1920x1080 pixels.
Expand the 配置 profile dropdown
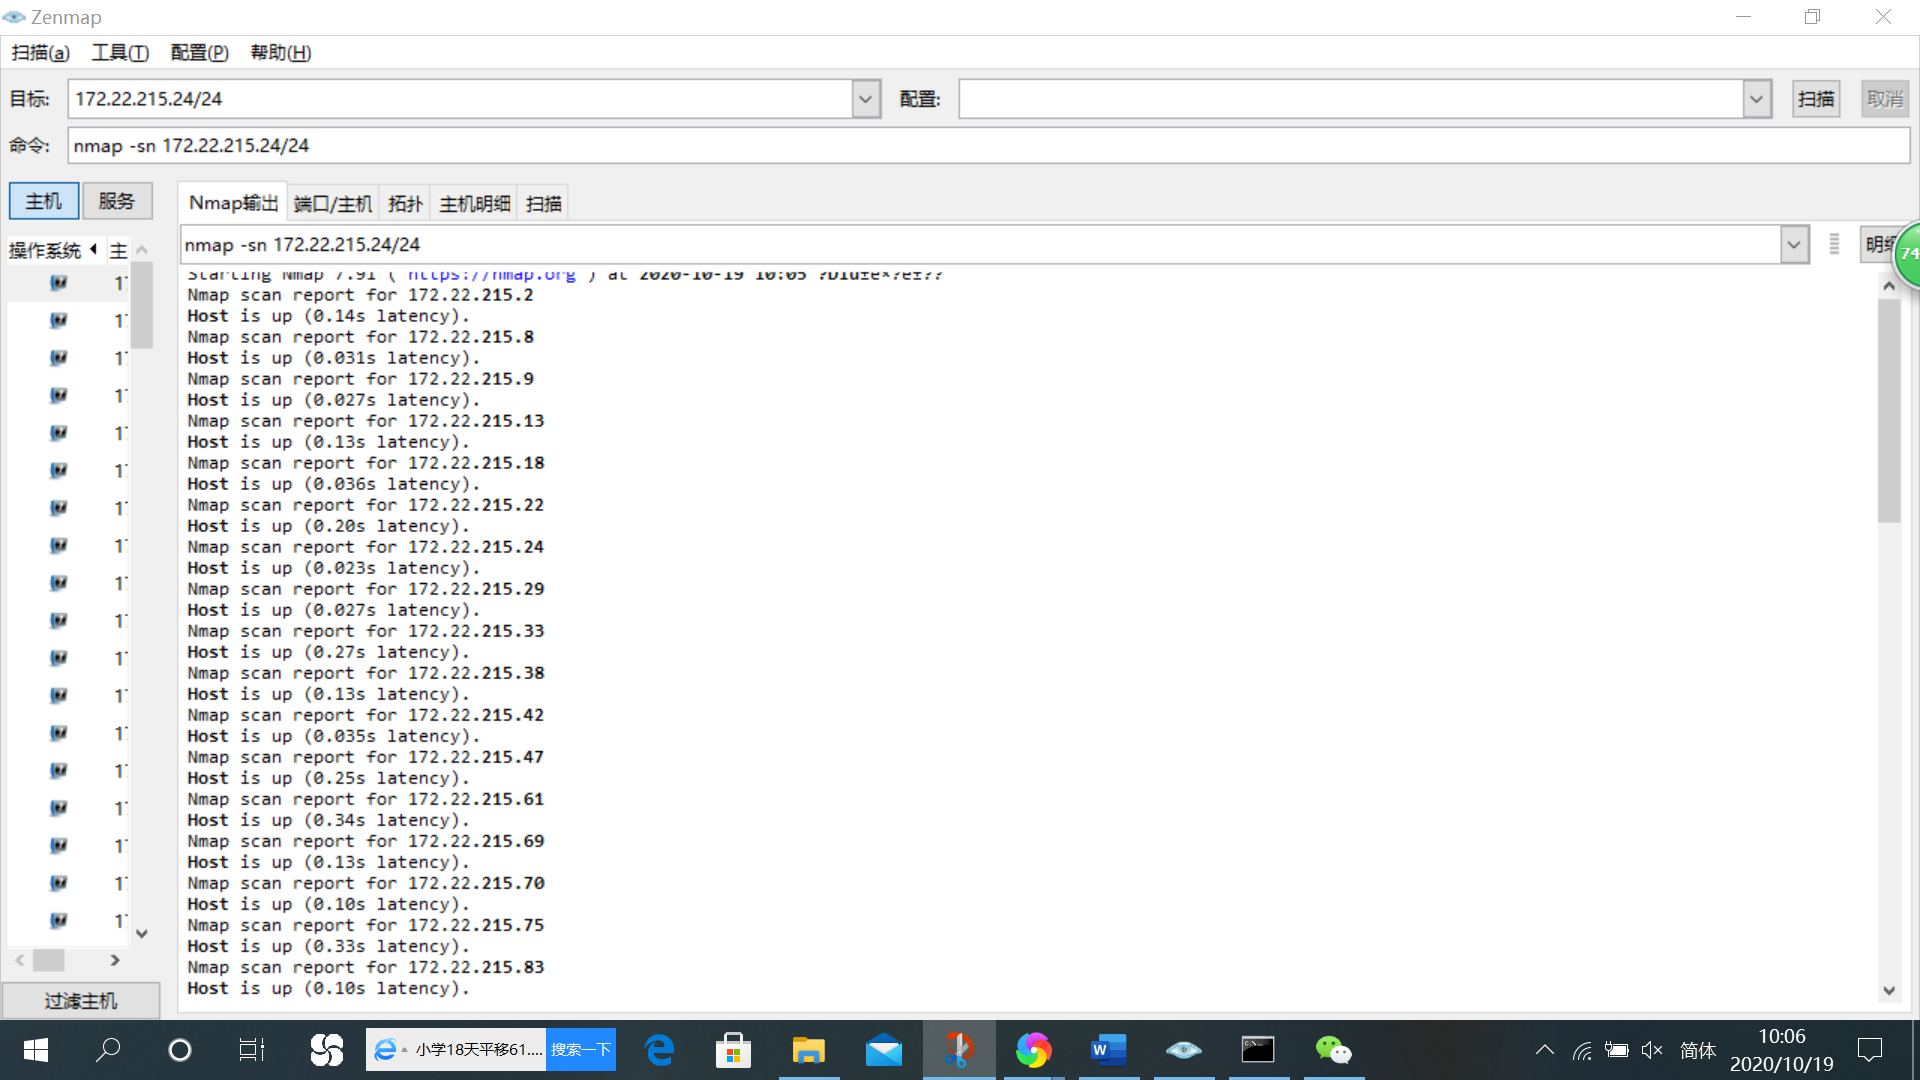[1756, 99]
